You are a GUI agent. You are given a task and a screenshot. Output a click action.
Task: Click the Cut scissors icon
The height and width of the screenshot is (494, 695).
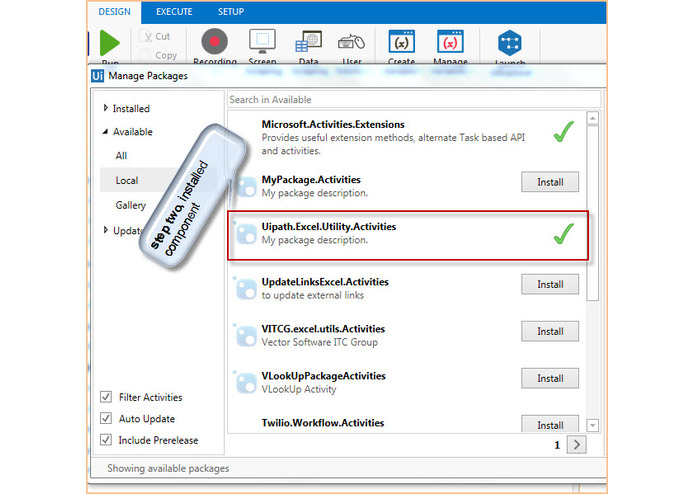(147, 36)
